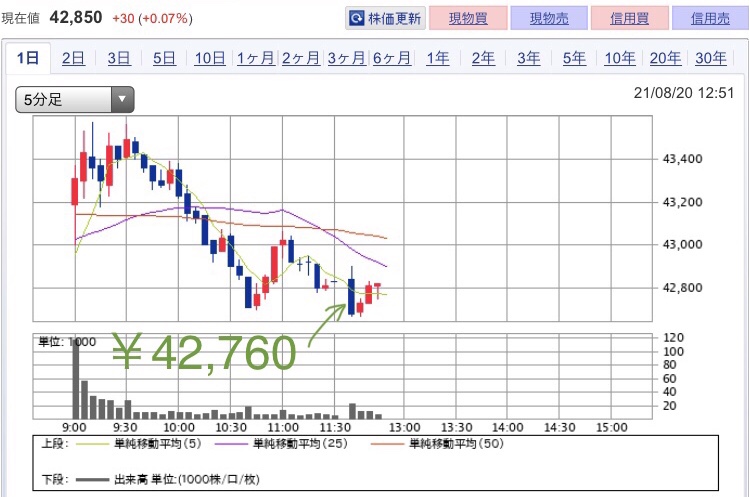
Task: Click the change value +30 (+0.07%)
Action: coord(152,19)
